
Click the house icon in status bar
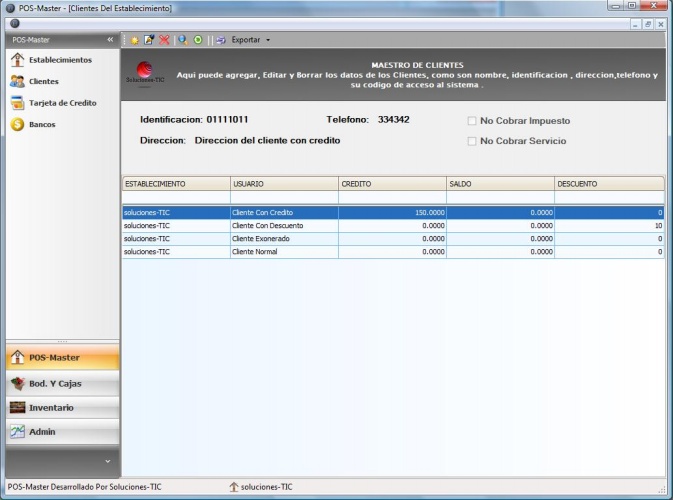233,487
